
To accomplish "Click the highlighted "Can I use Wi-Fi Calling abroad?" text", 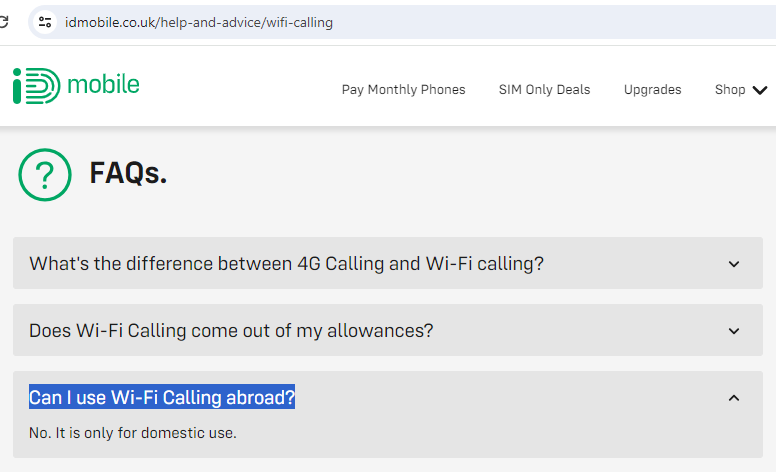I will pyautogui.click(x=162, y=397).
